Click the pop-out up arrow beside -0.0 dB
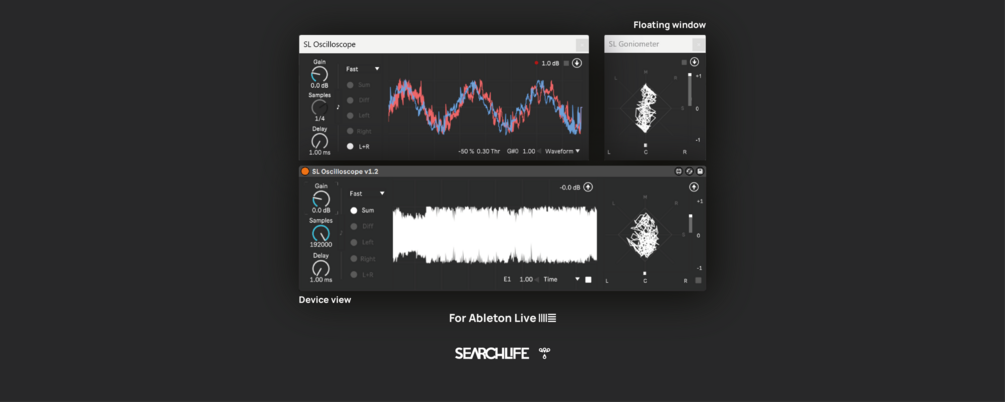The image size is (1005, 402). [588, 187]
